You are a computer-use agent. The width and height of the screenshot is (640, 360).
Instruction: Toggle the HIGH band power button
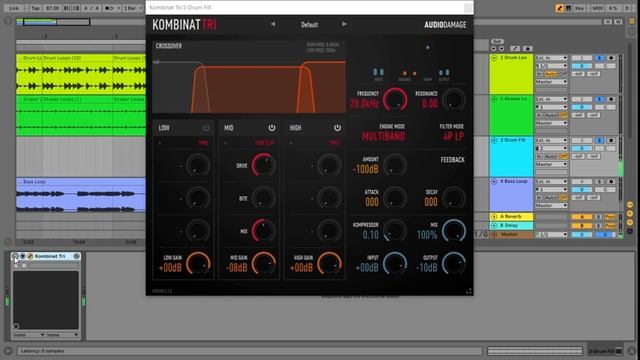pyautogui.click(x=337, y=128)
